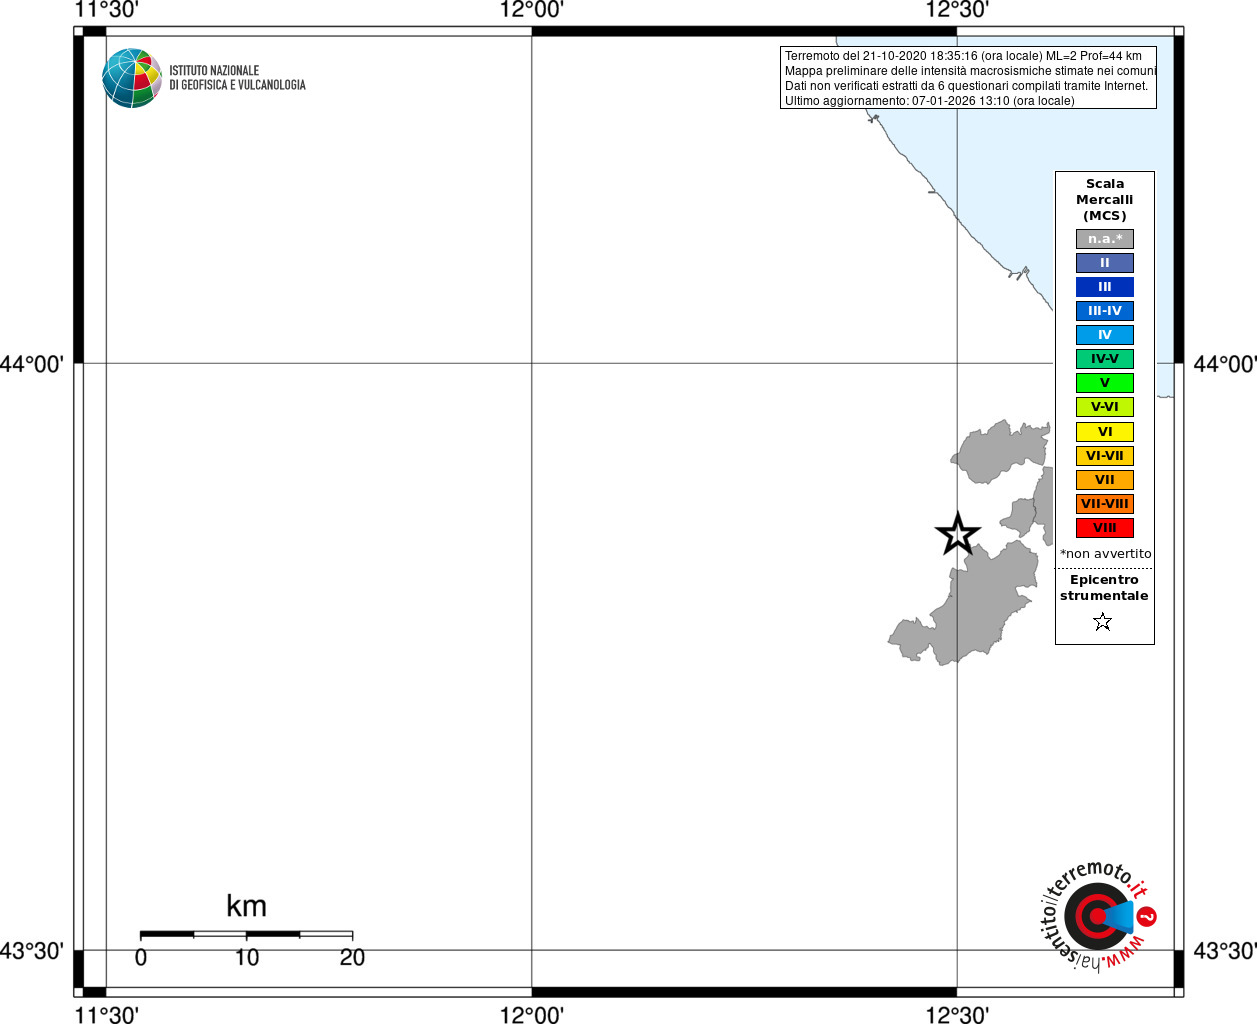1257x1024 pixels.
Task: Select the yellow VI legend swatch
Action: [x=1105, y=432]
